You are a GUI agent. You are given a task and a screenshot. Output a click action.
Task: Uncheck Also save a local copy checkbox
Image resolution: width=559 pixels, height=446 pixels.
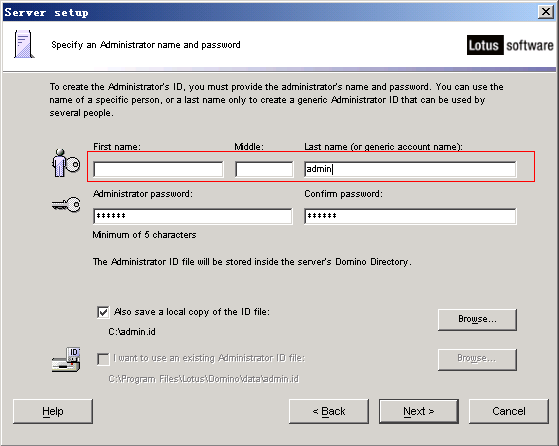click(103, 312)
